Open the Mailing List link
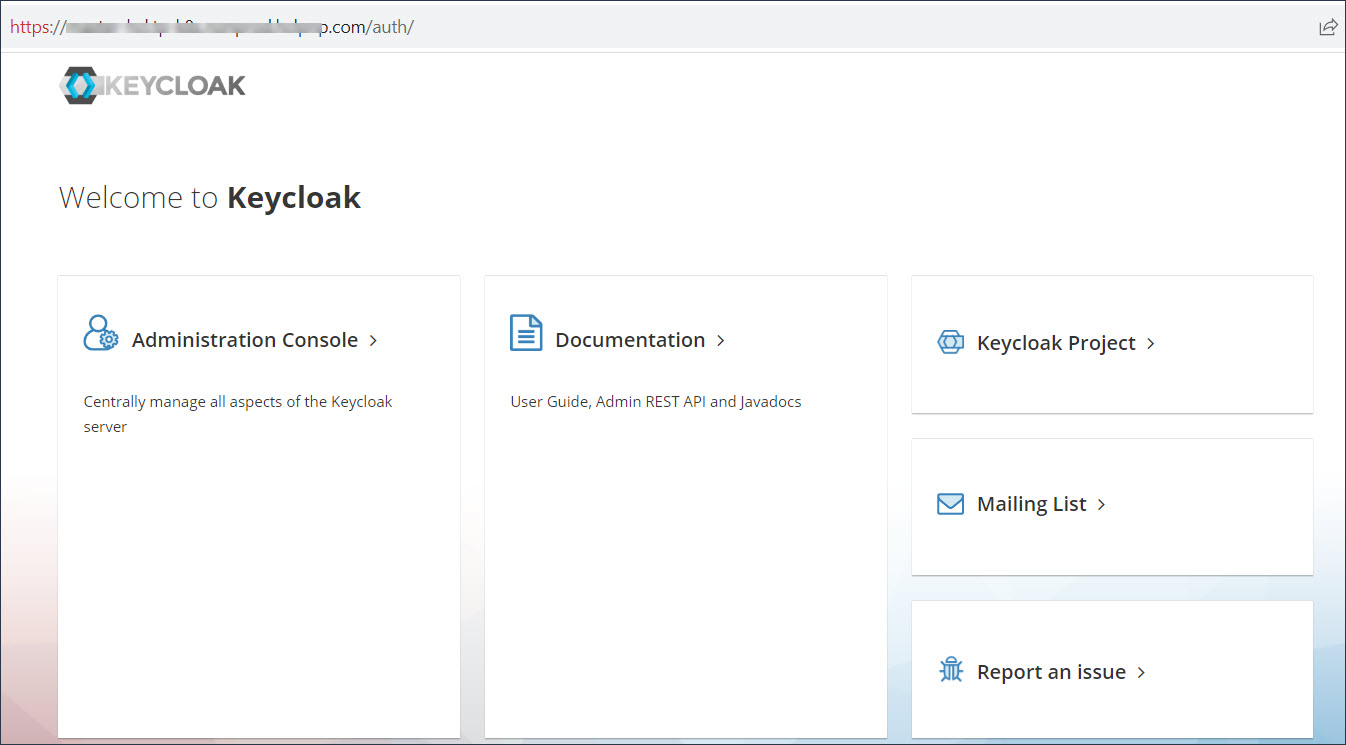This screenshot has width=1346, height=745. pyautogui.click(x=1031, y=503)
